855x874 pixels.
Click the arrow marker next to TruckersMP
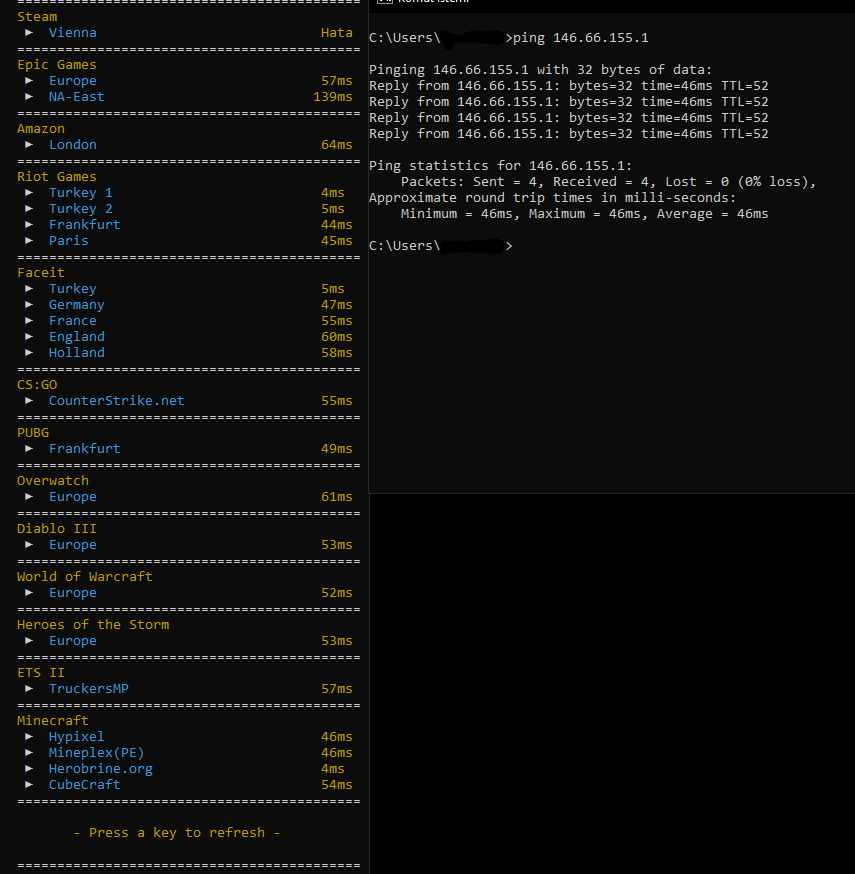tap(29, 689)
